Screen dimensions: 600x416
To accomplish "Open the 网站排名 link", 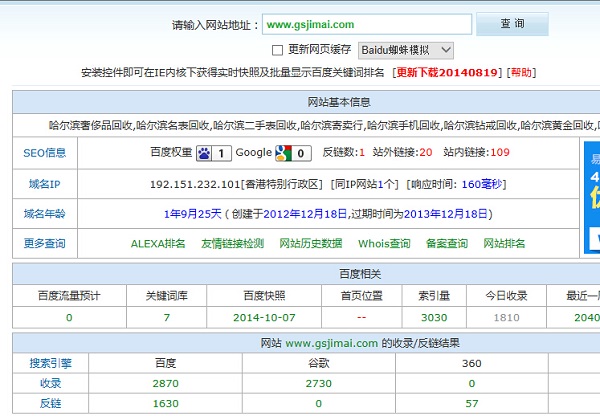I will [x=504, y=243].
